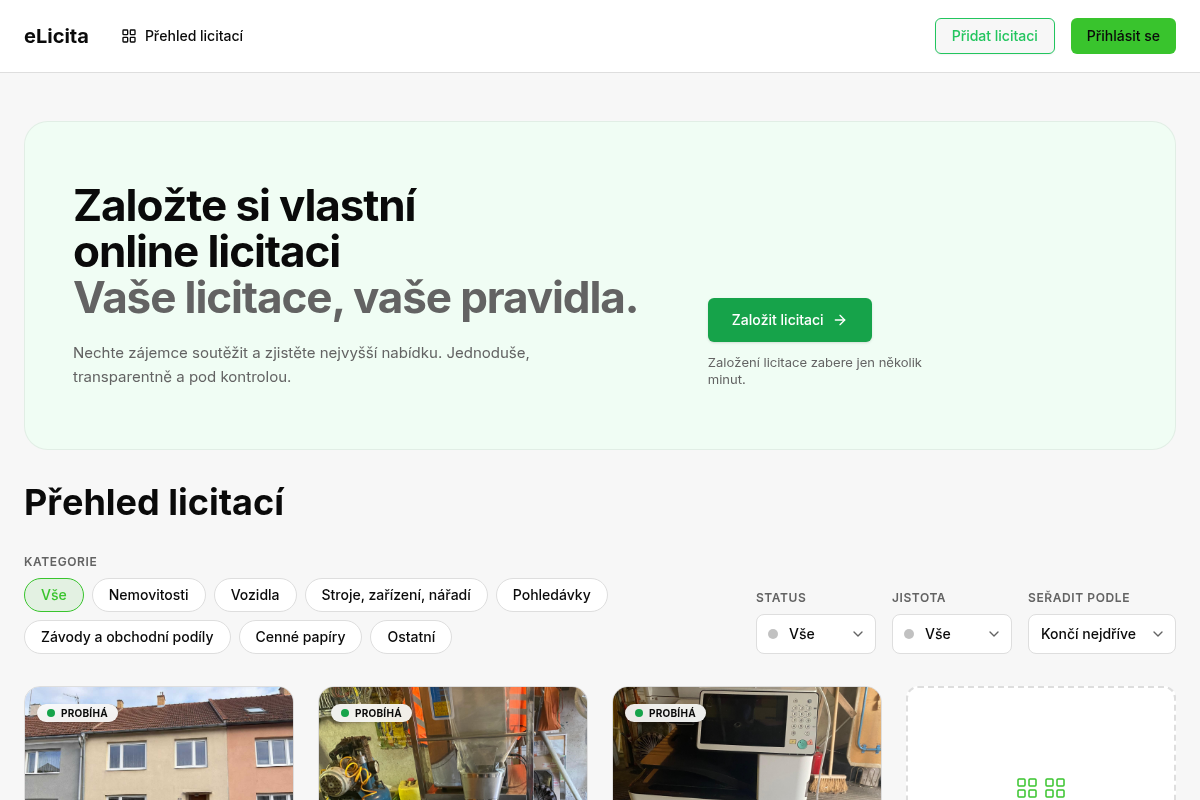The width and height of the screenshot is (1200, 800).
Task: Click PROBÍHÁ badge on machinery card
Action: click(371, 713)
